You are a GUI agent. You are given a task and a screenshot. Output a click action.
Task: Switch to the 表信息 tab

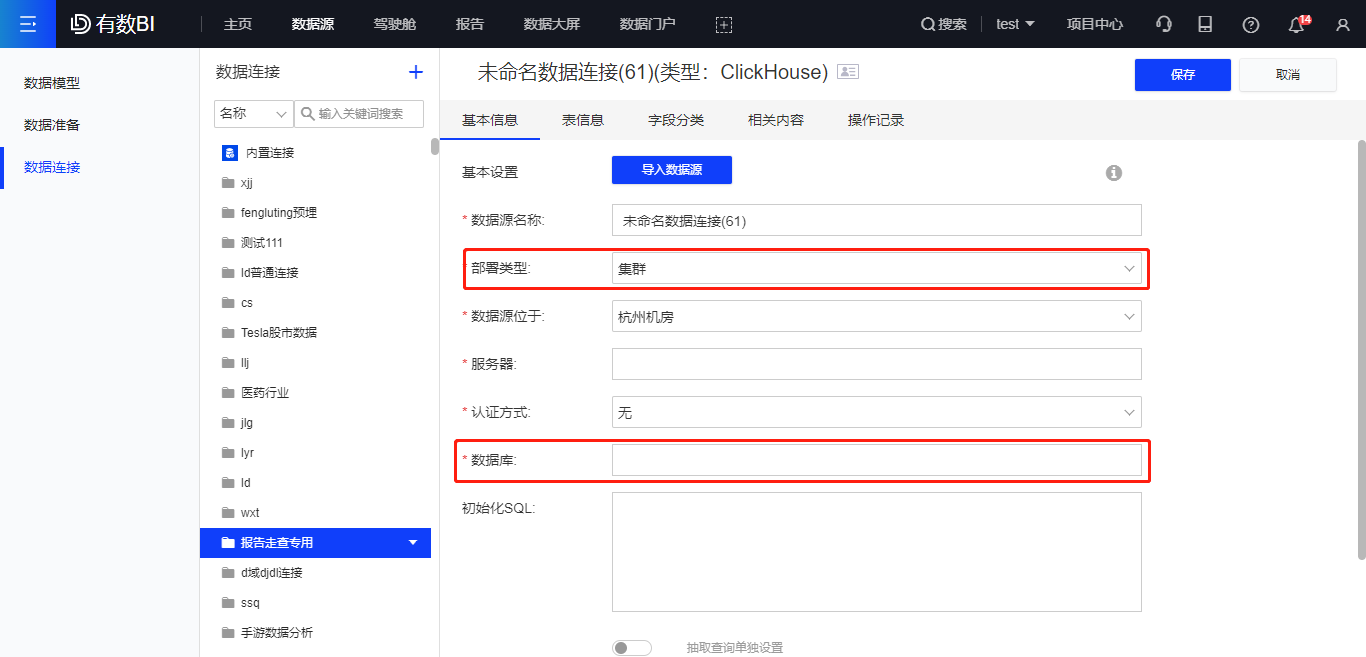point(582,119)
